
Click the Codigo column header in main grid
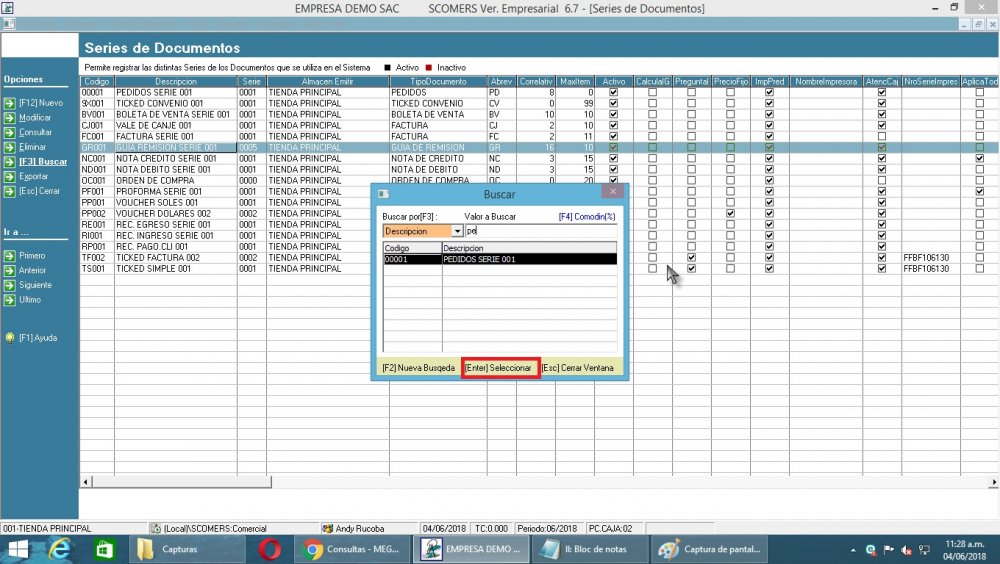[x=97, y=82]
